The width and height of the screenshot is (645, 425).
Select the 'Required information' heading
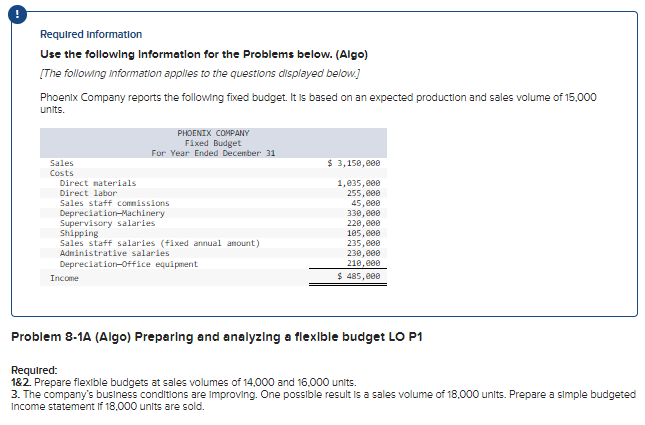tap(91, 34)
